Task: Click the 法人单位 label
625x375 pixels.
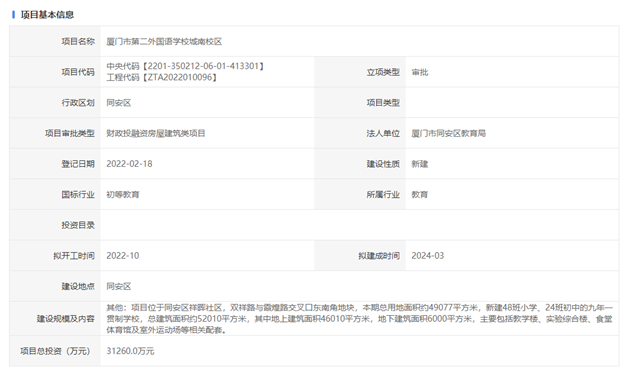Action: pos(383,134)
